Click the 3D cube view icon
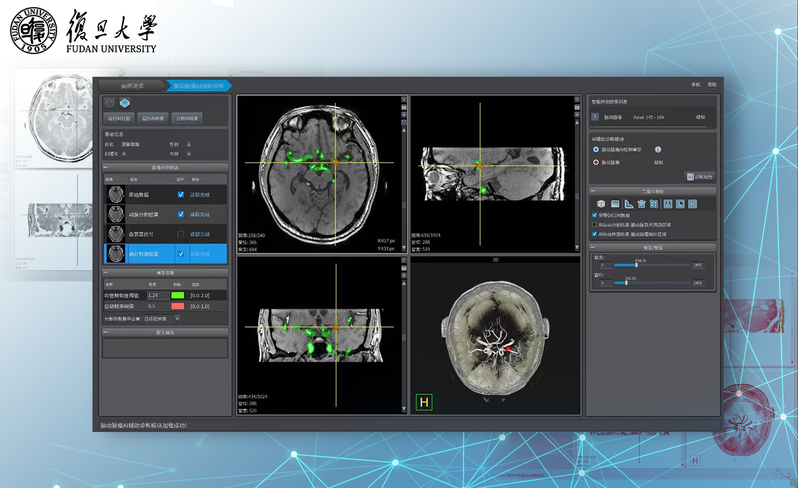The height and width of the screenshot is (488, 798). pos(600,204)
